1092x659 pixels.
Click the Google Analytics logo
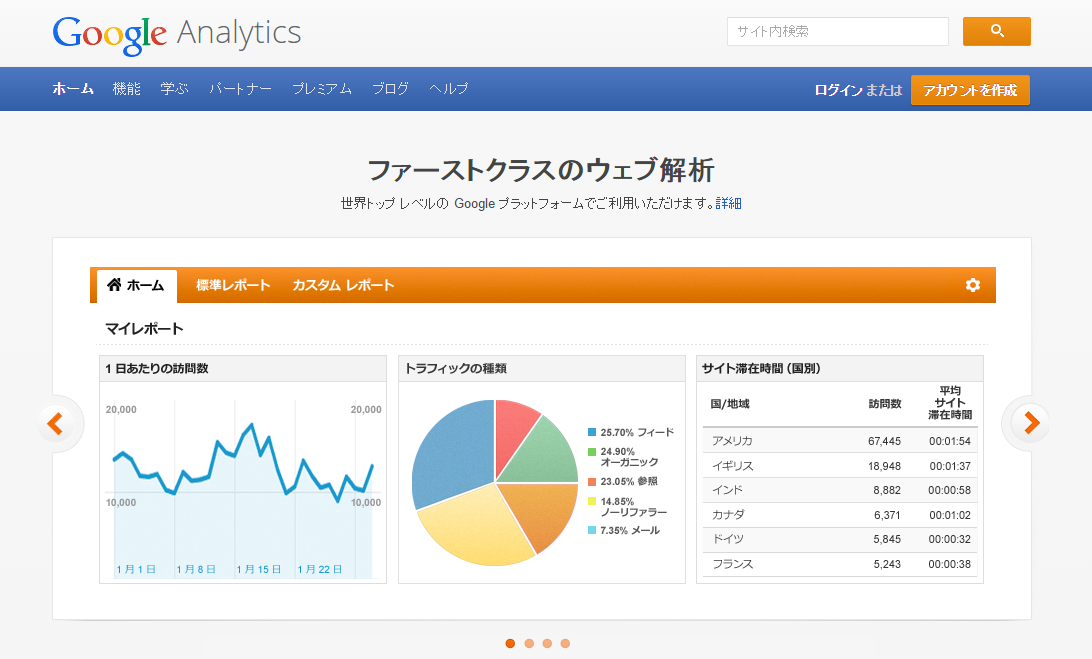click(176, 33)
